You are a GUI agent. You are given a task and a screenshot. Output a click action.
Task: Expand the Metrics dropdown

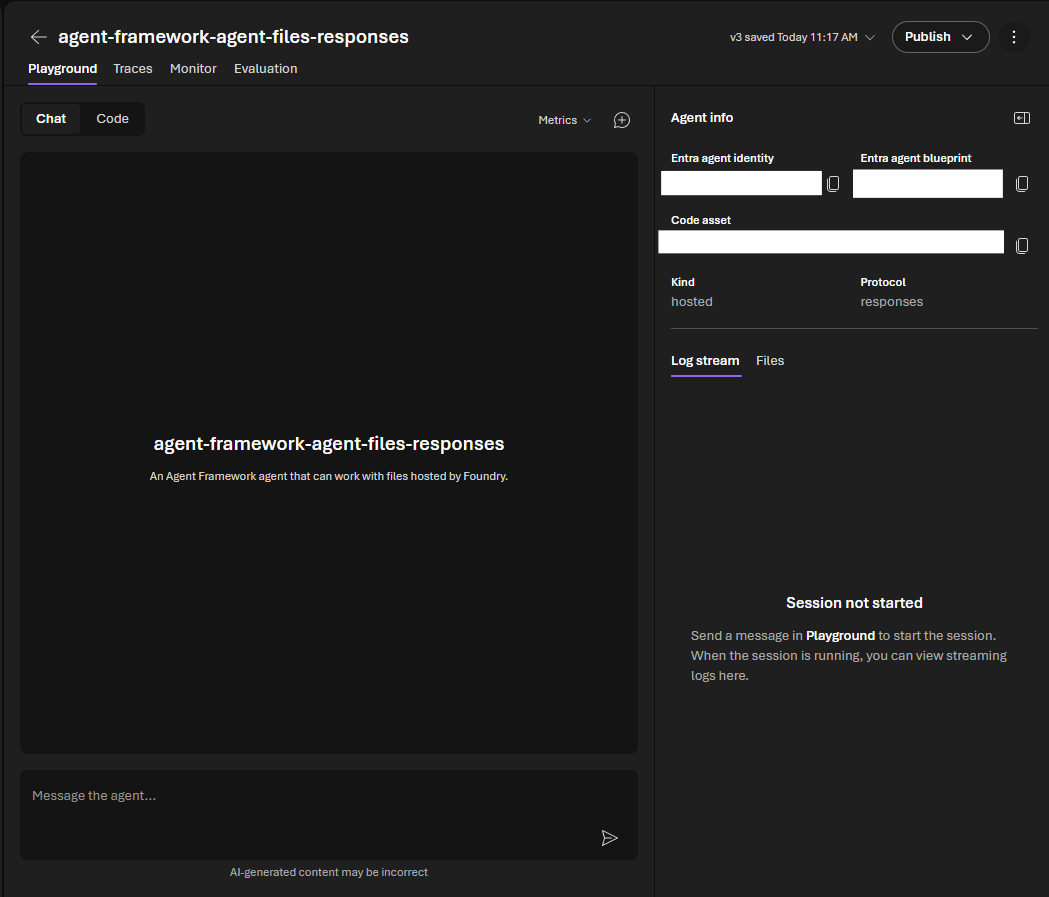tap(565, 120)
